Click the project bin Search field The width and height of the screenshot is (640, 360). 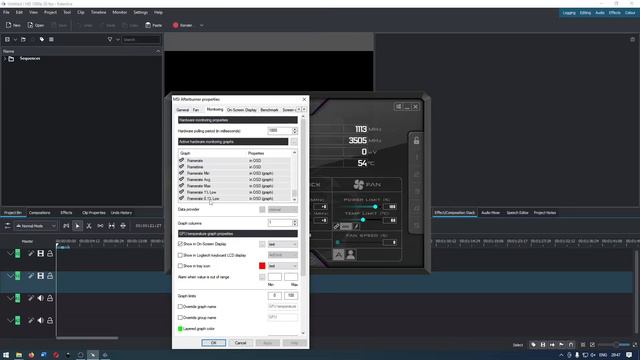point(141,40)
